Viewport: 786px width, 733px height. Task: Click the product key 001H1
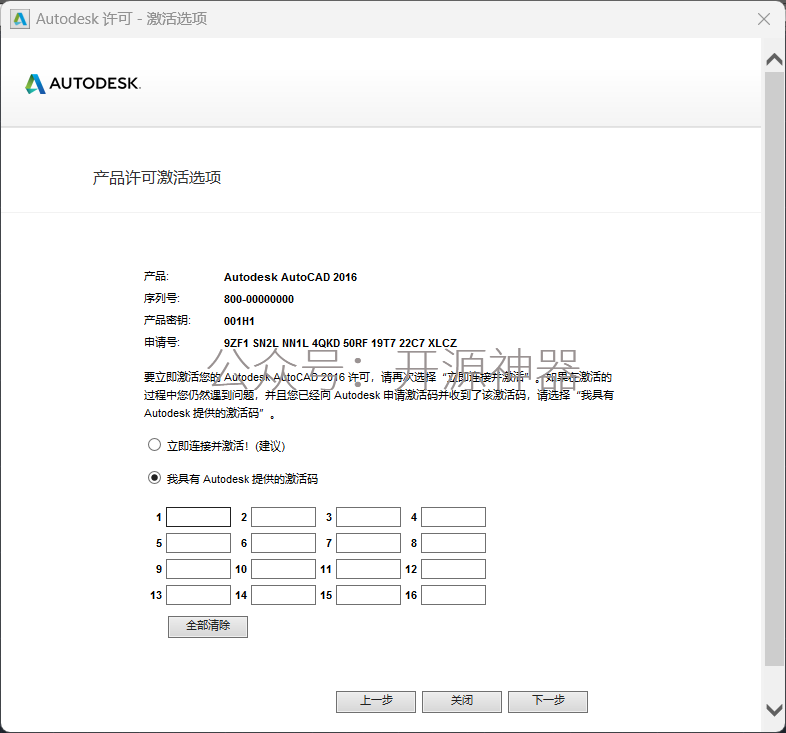coord(239,321)
